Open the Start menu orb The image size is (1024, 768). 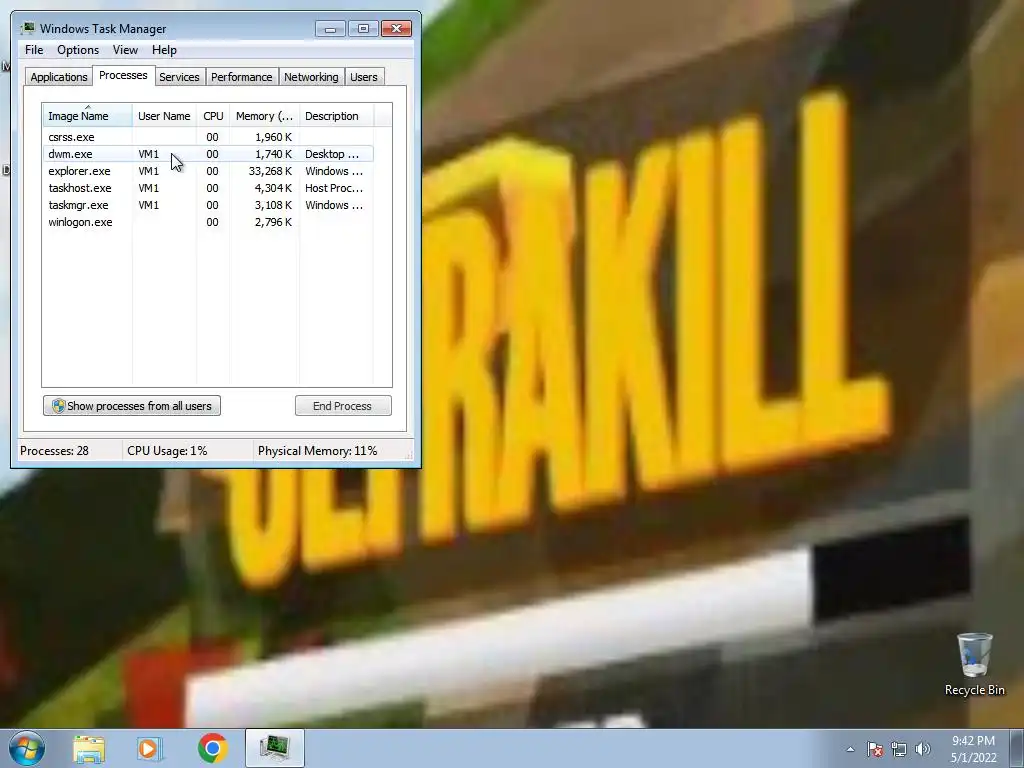click(27, 748)
